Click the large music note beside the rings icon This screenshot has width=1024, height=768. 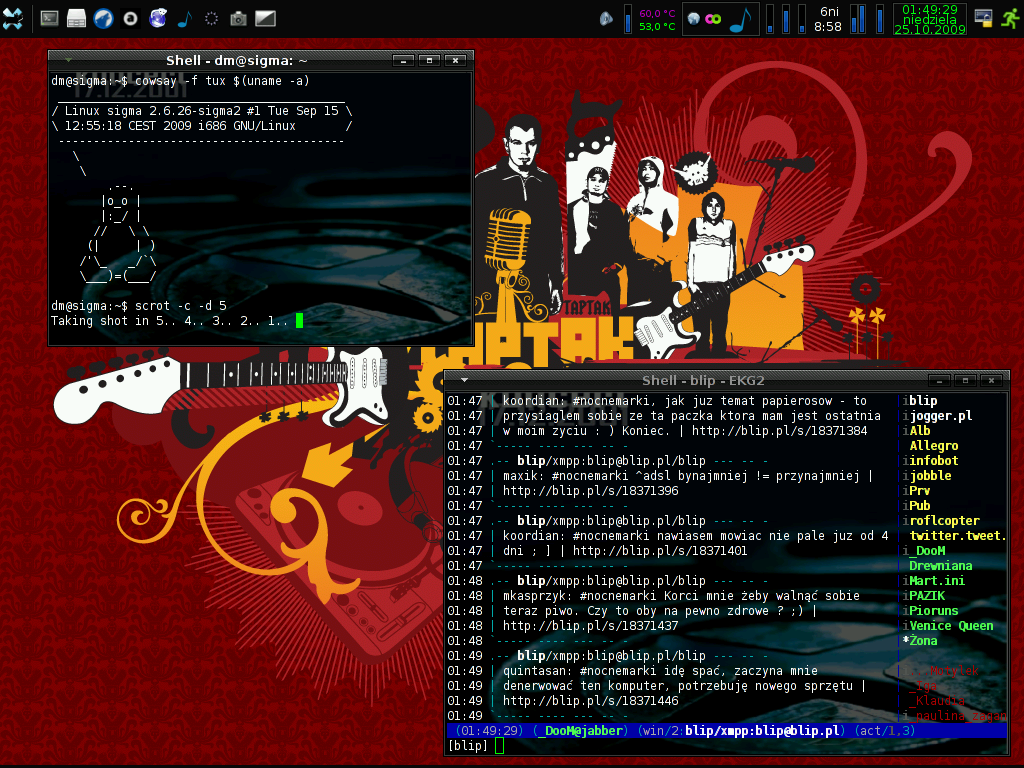pos(740,19)
